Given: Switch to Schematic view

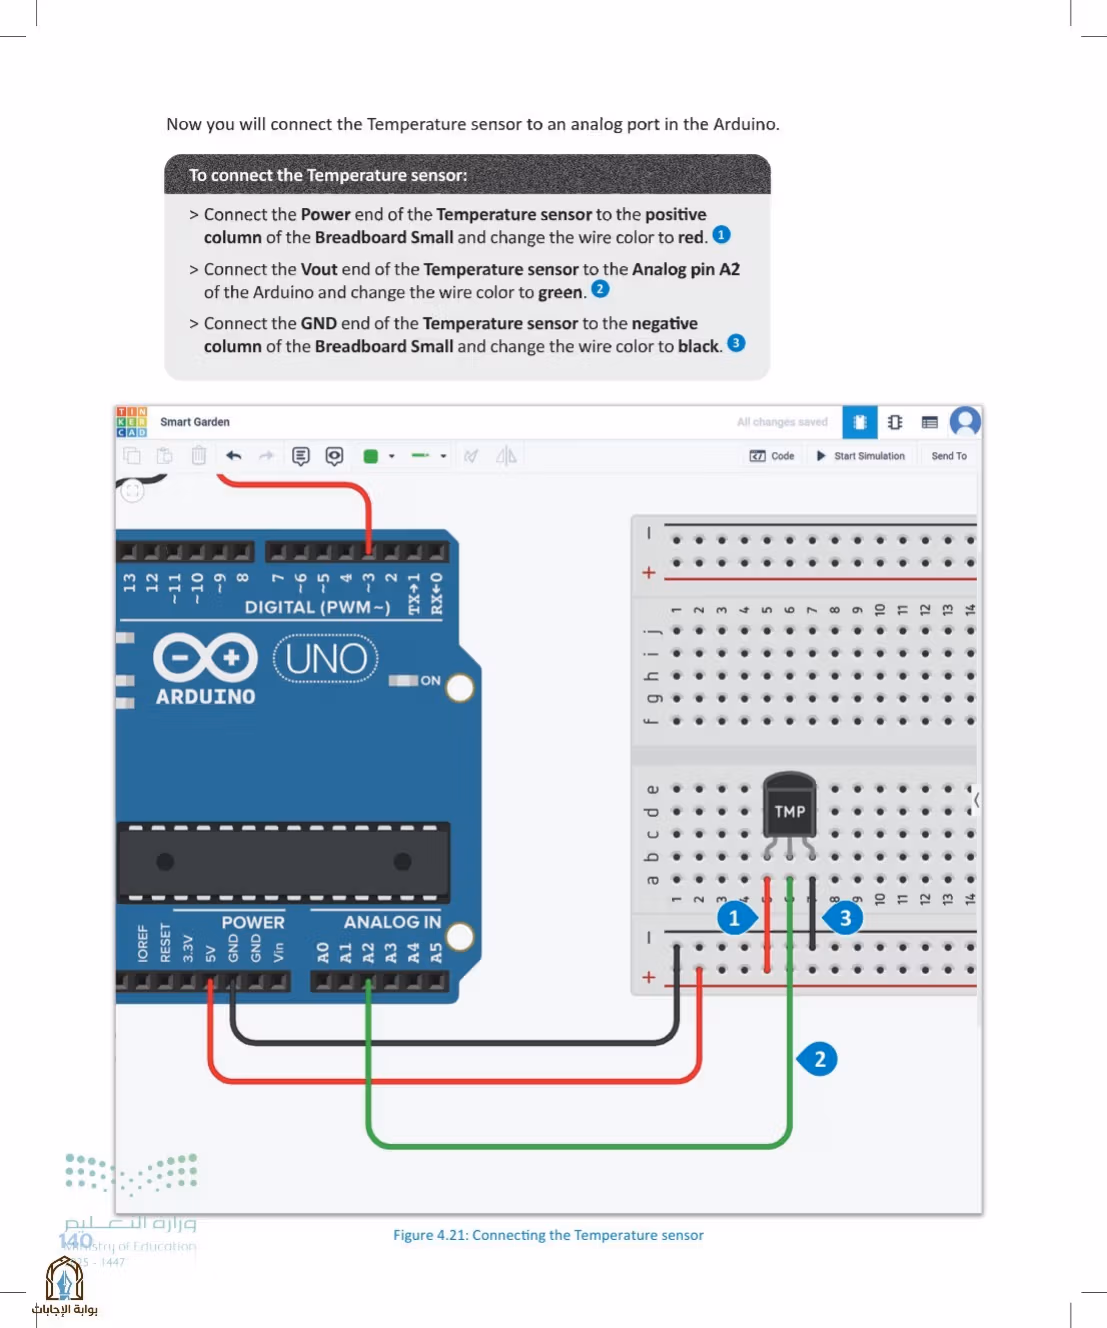Looking at the screenshot, I should point(895,422).
